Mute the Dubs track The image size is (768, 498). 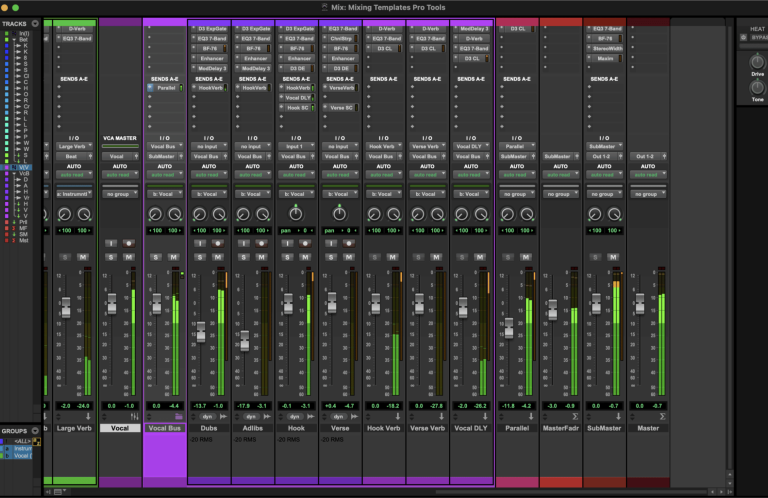(217, 257)
